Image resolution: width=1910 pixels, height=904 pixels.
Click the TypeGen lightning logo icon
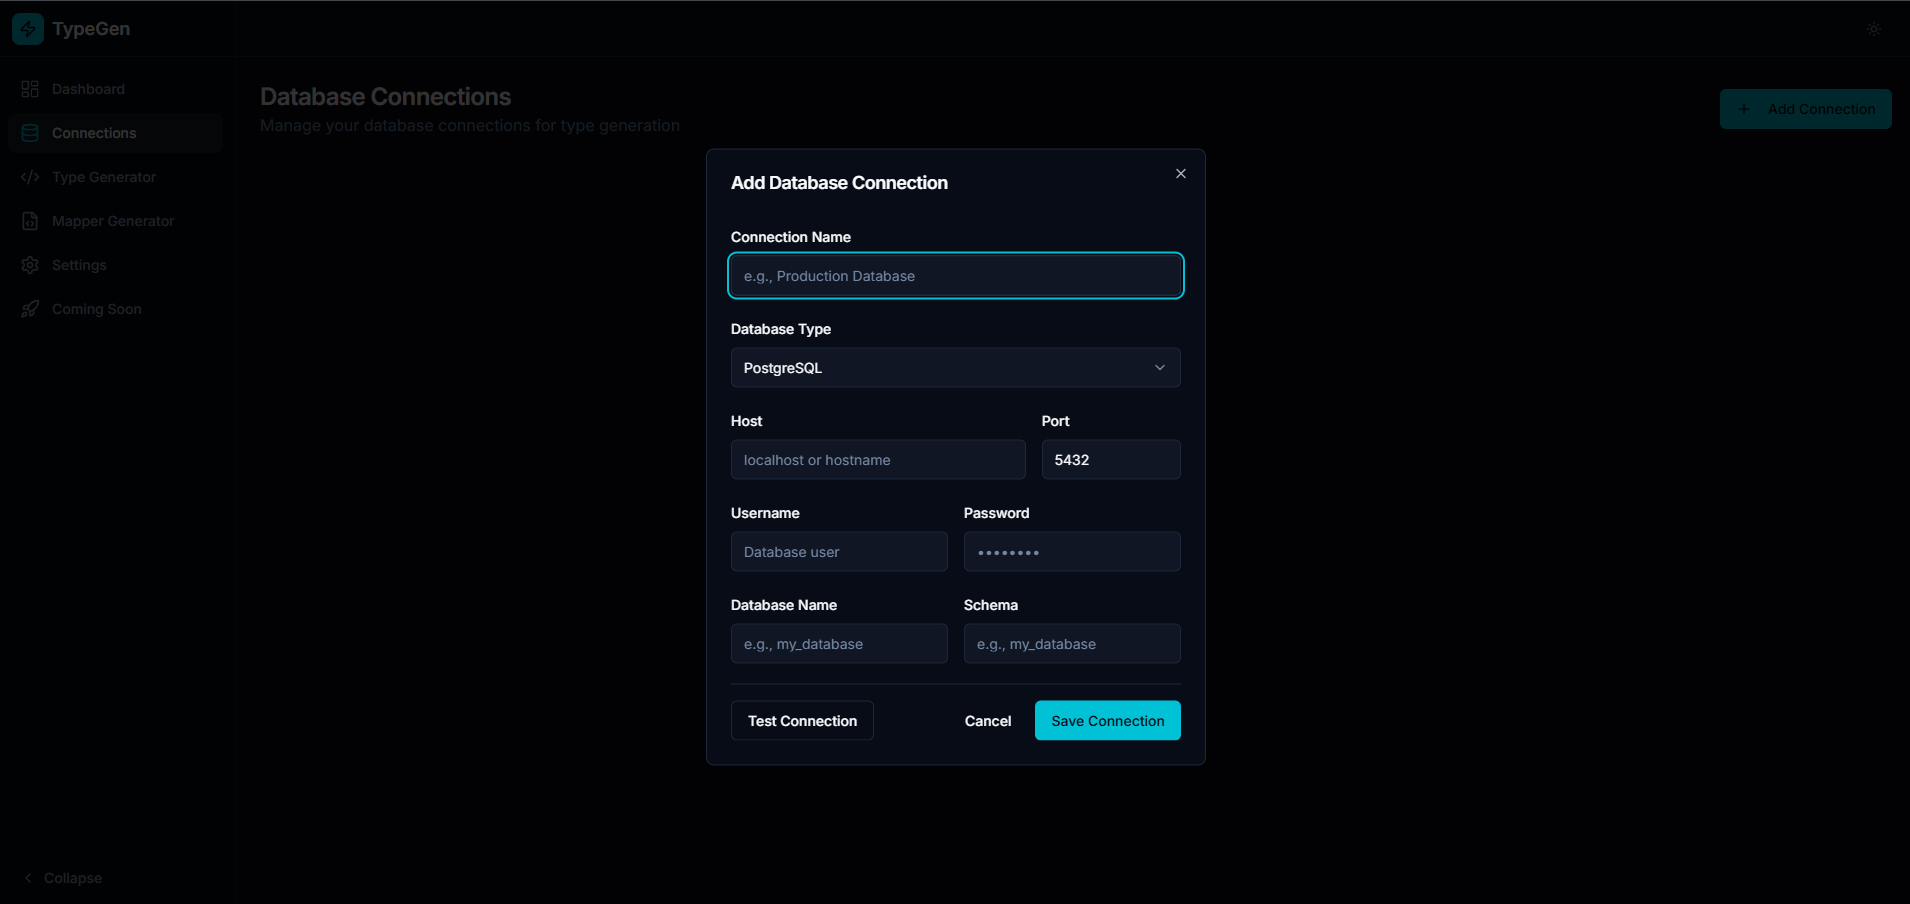(x=28, y=29)
